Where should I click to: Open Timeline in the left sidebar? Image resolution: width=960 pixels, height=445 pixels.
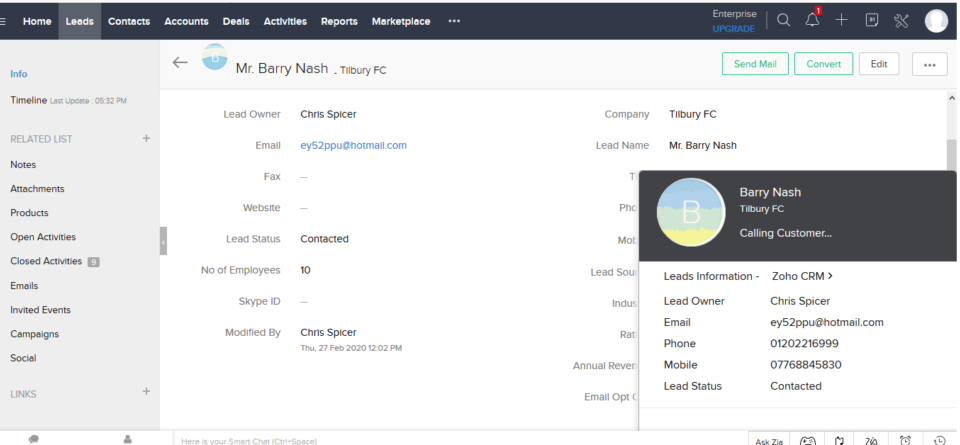28,100
